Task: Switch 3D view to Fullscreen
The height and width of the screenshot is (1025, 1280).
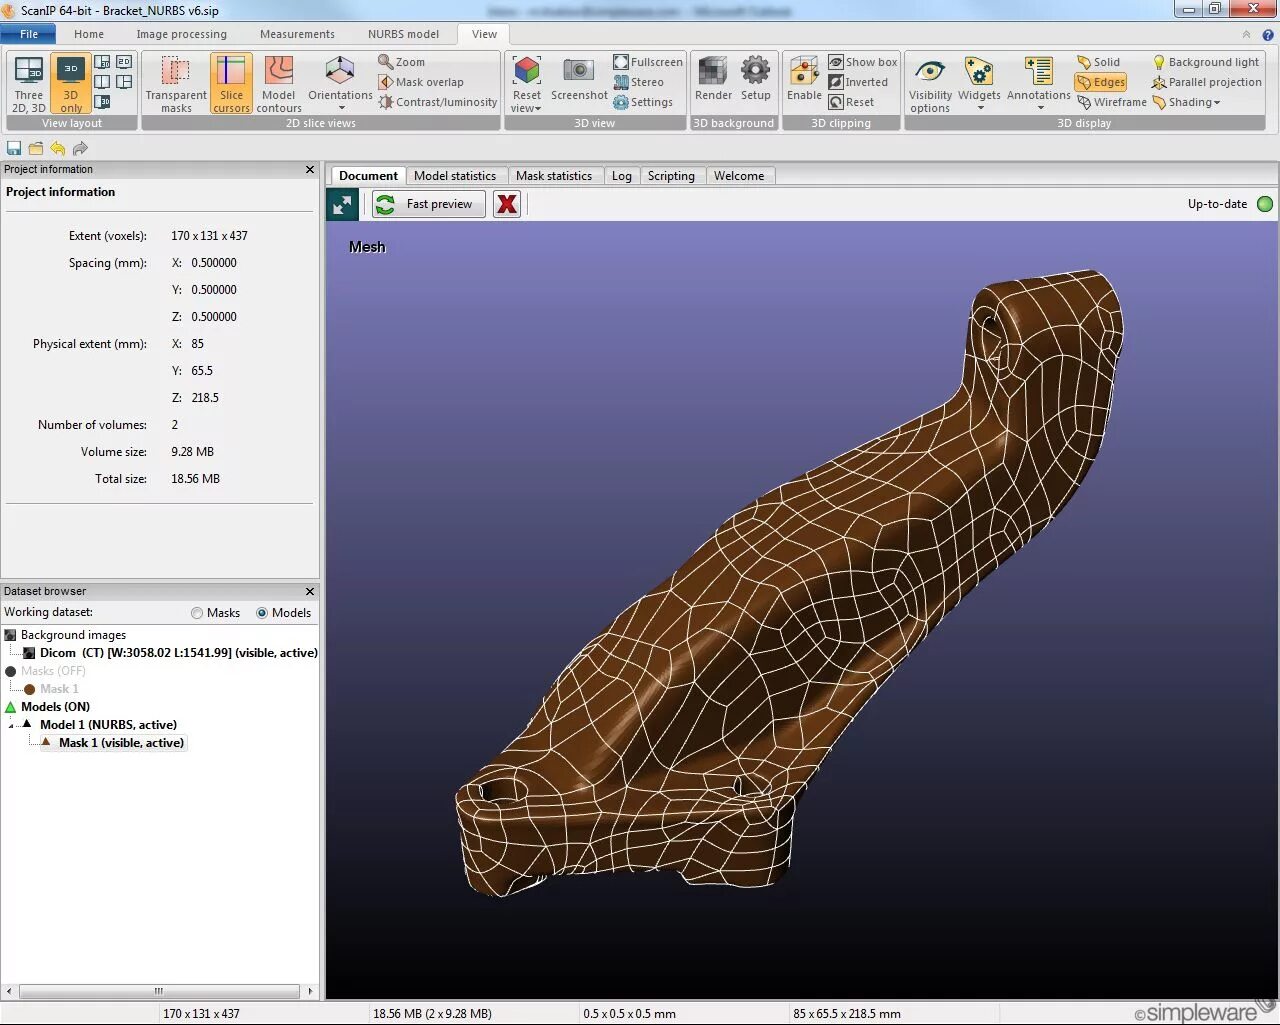Action: [648, 62]
